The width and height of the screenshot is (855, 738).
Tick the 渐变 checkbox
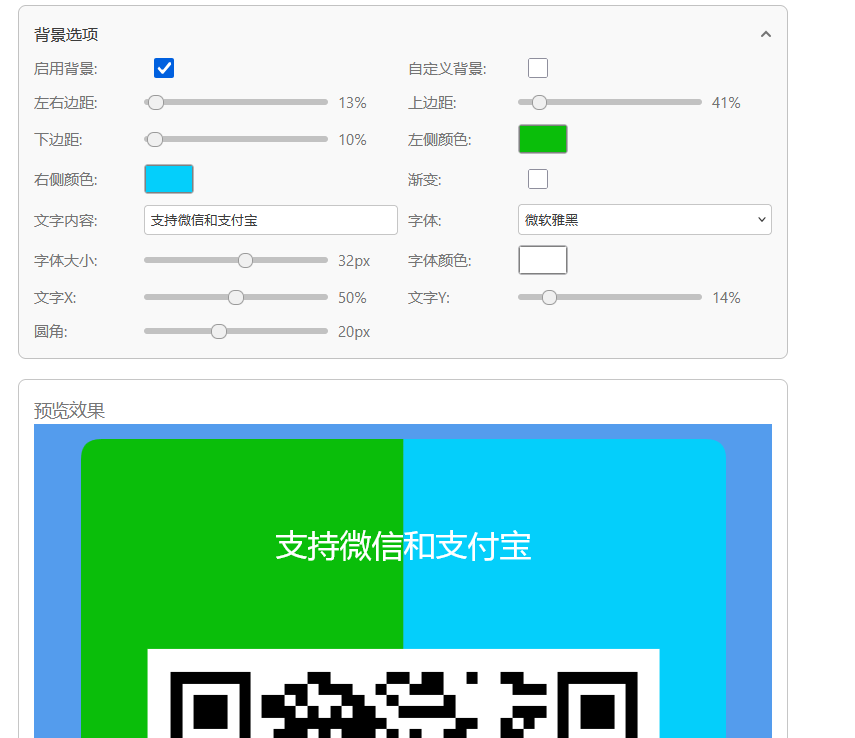coord(538,179)
